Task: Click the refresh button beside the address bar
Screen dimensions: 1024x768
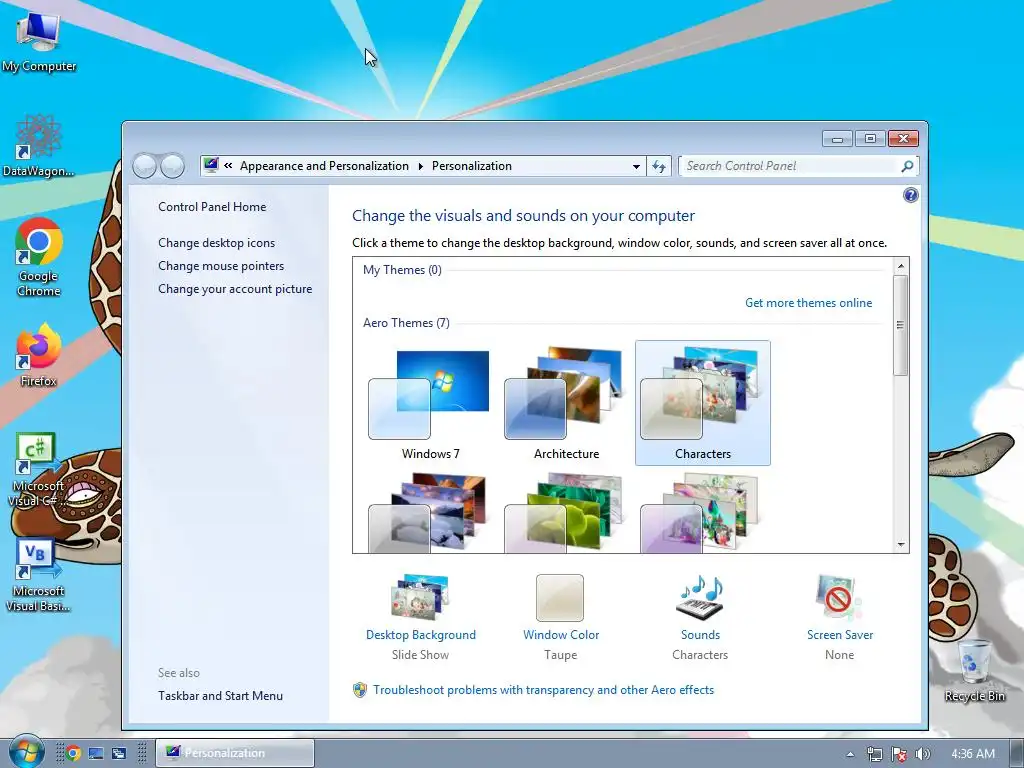Action: (659, 166)
